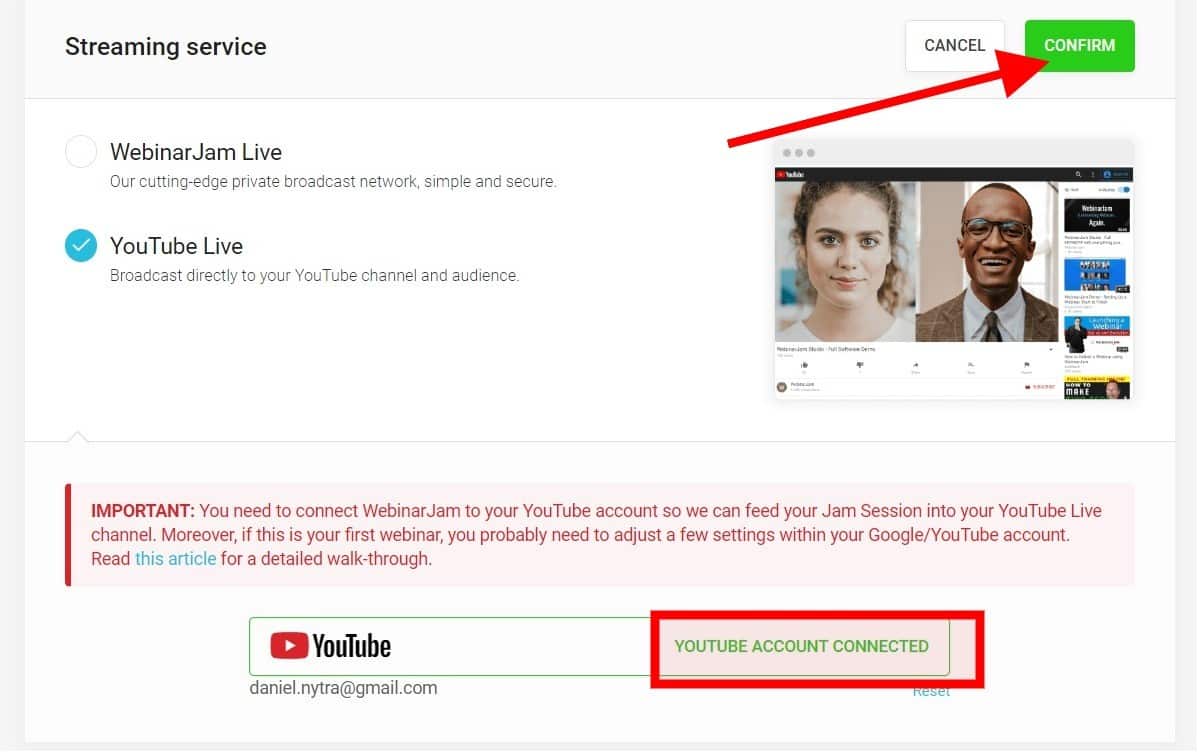1198x752 pixels.
Task: Select the WebinarJam Live radio option
Action: coord(81,151)
